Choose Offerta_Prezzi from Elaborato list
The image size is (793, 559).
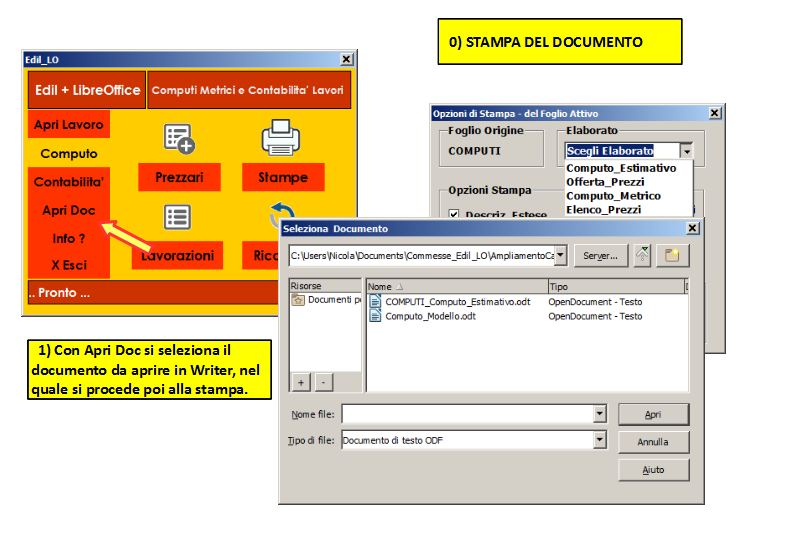[605, 182]
